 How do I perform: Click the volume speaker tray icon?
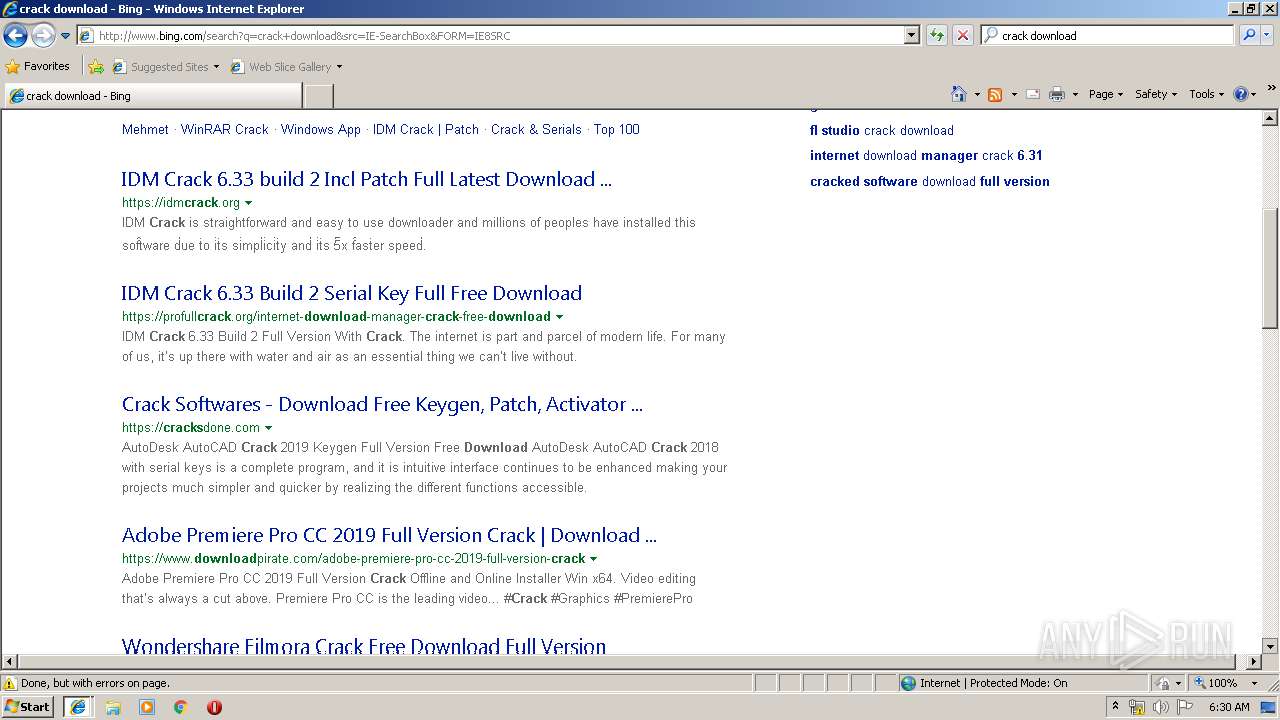[x=1160, y=707]
